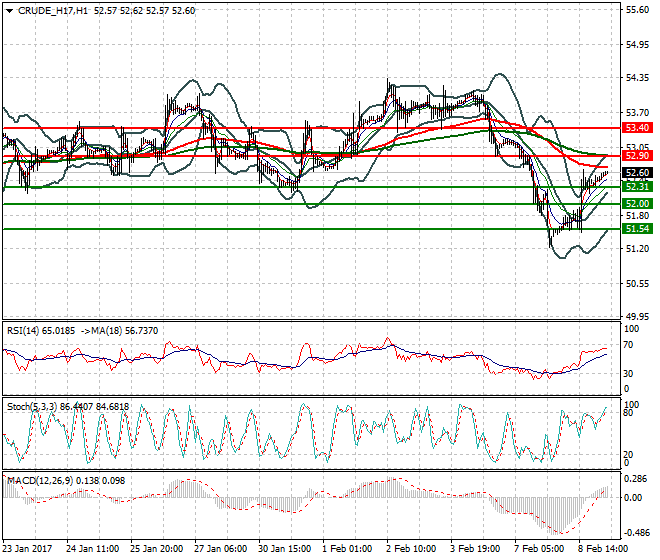
Task: Select the 51.54 green support level label
Action: point(637,229)
